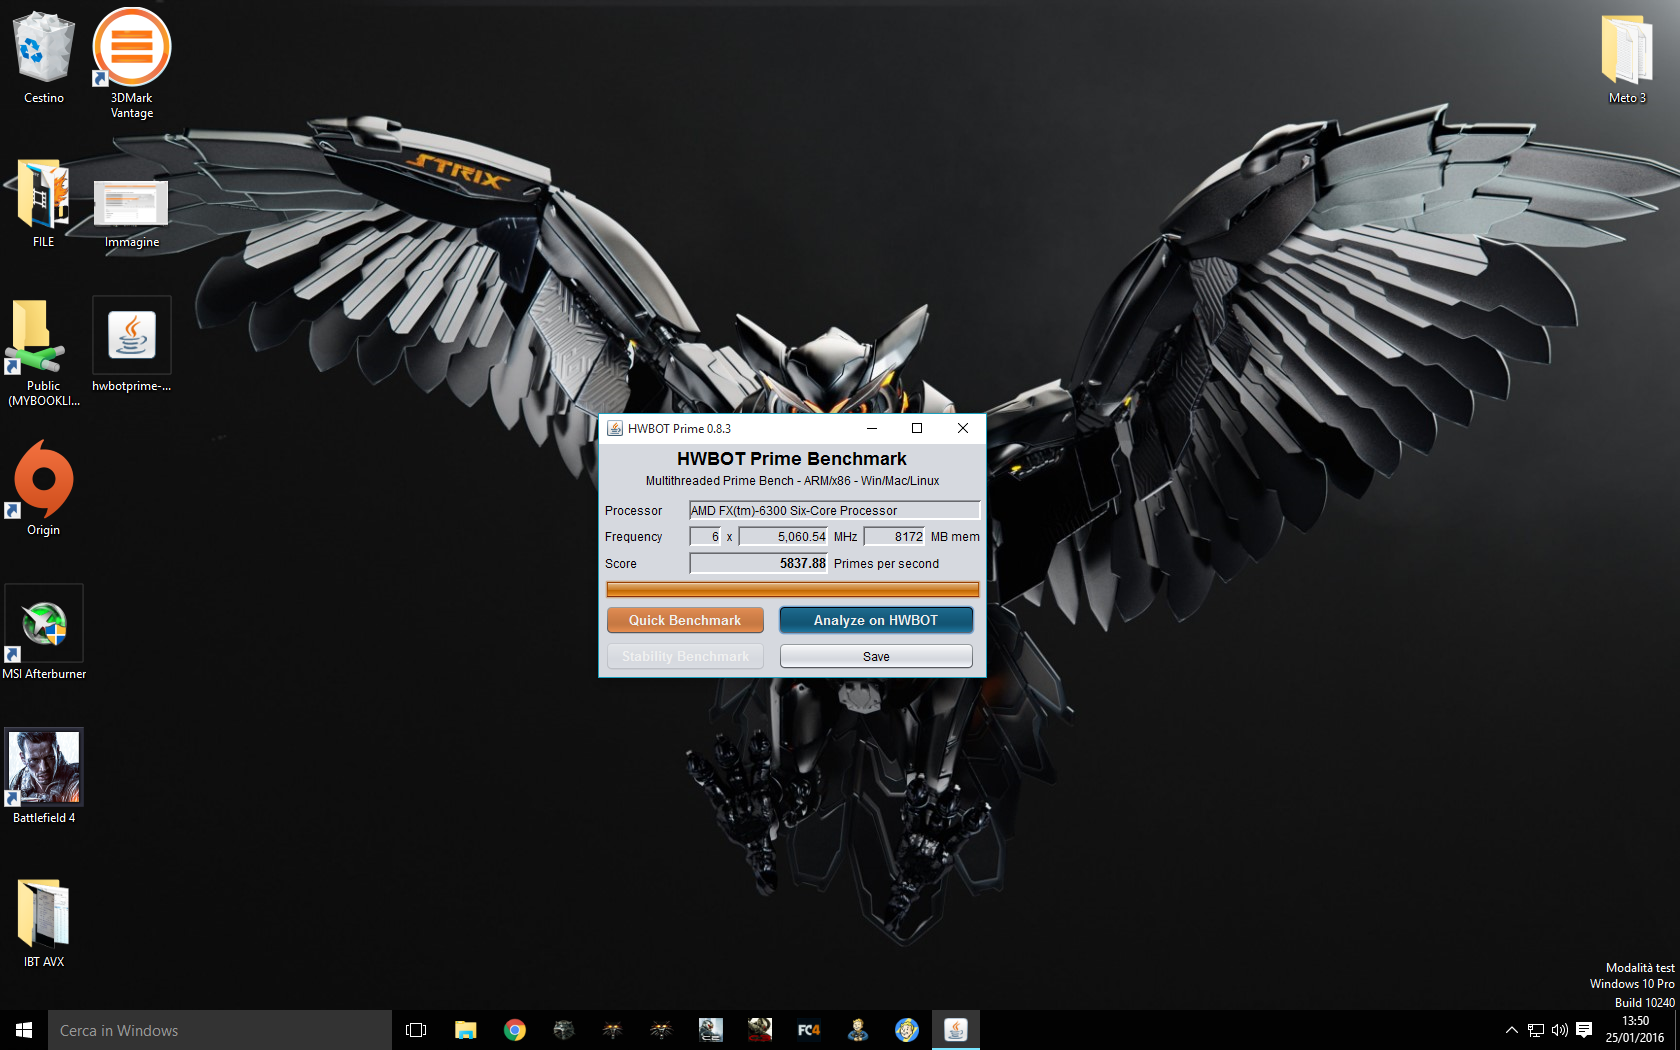1680x1050 pixels.
Task: Open the volume control tray icon
Action: (x=1560, y=1030)
